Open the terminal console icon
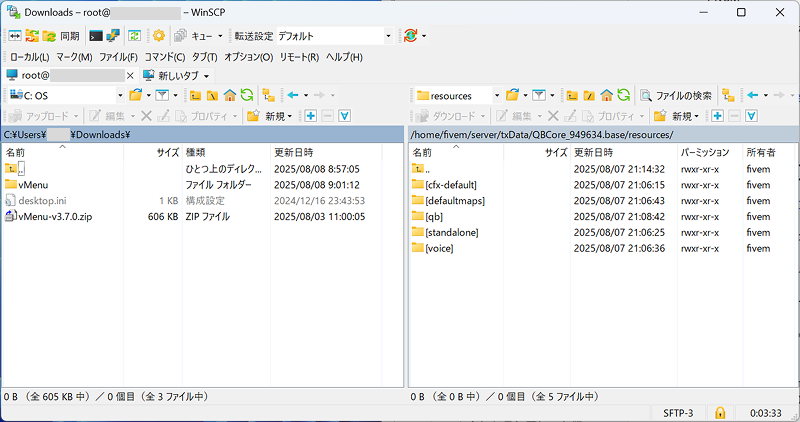 tap(96, 36)
